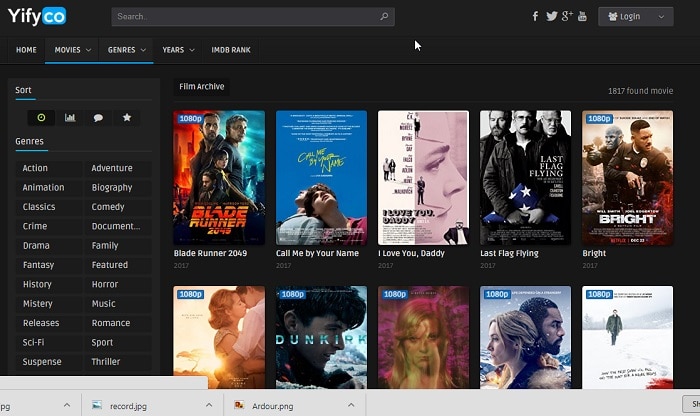Open the YouTube social icon

click(582, 17)
